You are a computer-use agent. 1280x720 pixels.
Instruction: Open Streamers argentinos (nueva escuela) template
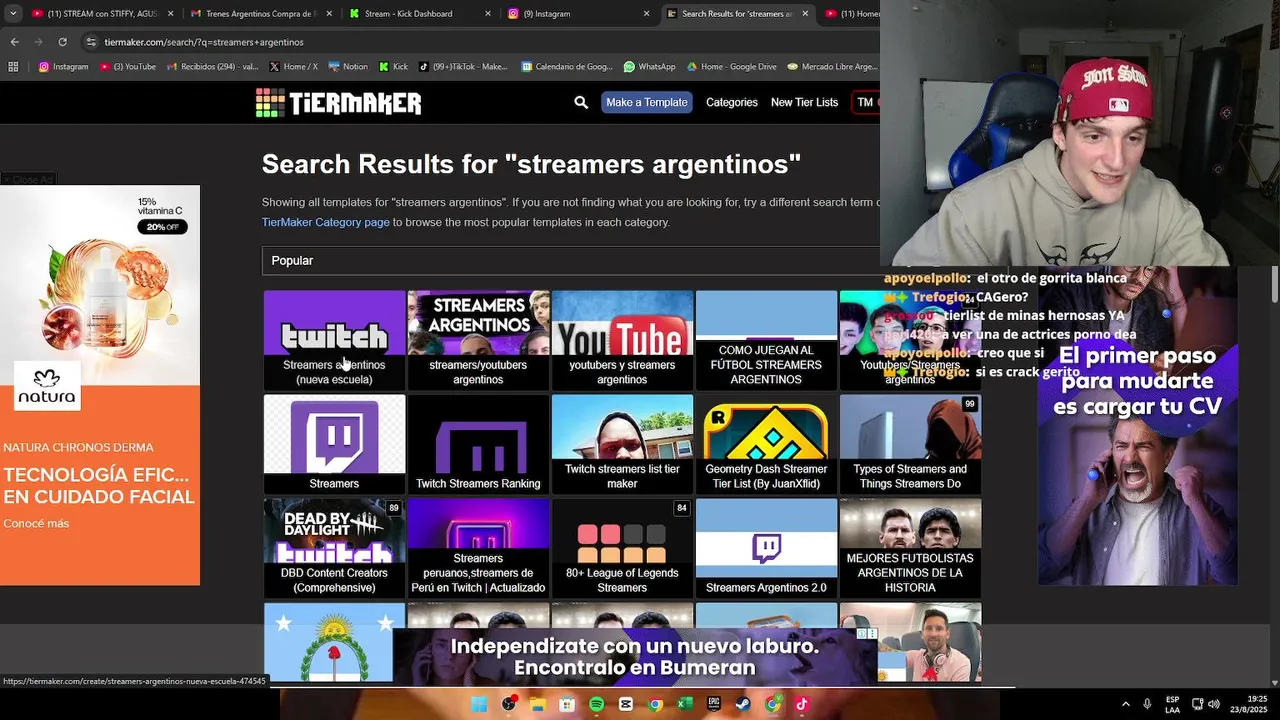334,340
